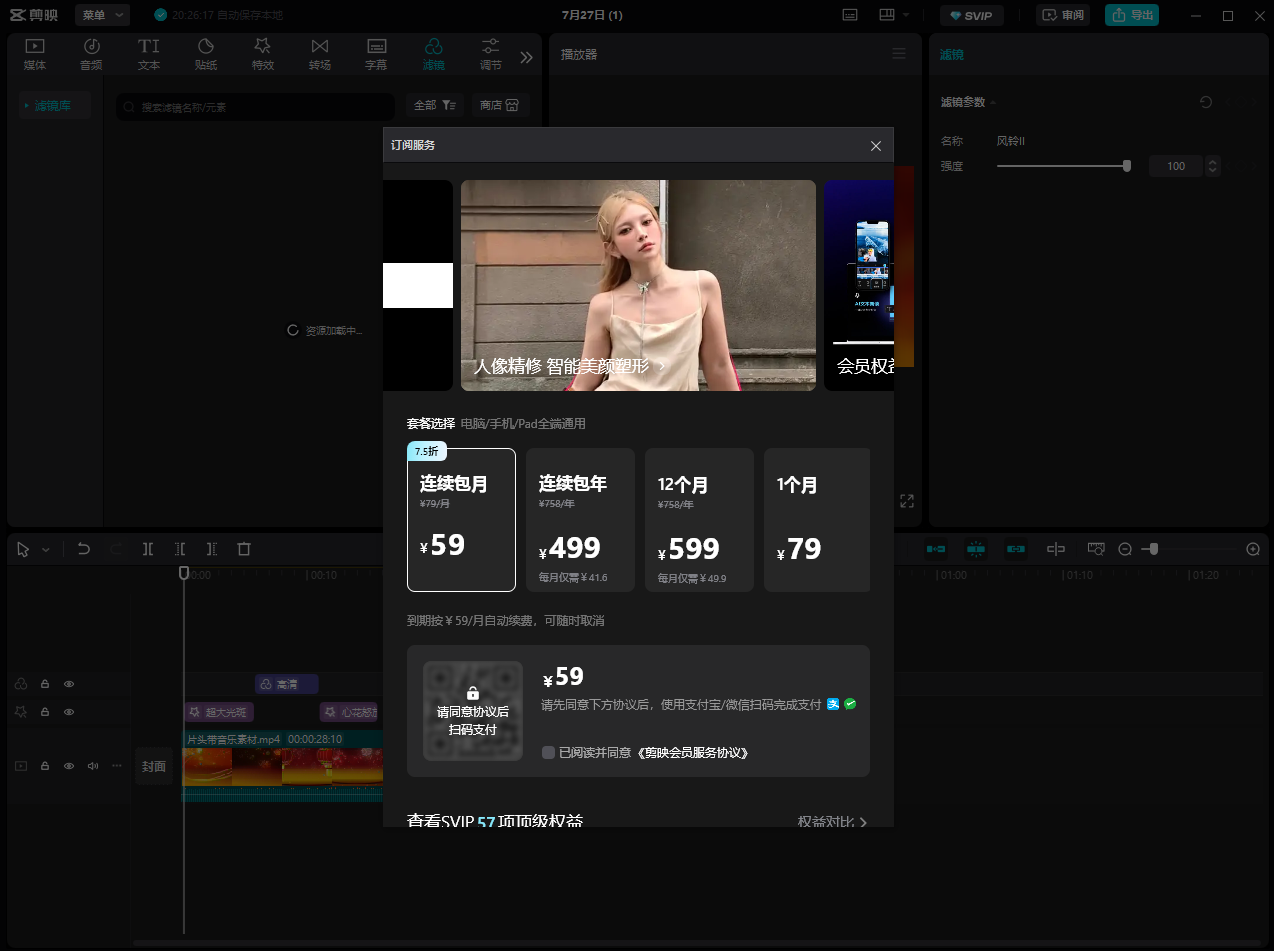Select the 连续包年 ¥499 plan
The image size is (1274, 951).
click(x=580, y=520)
